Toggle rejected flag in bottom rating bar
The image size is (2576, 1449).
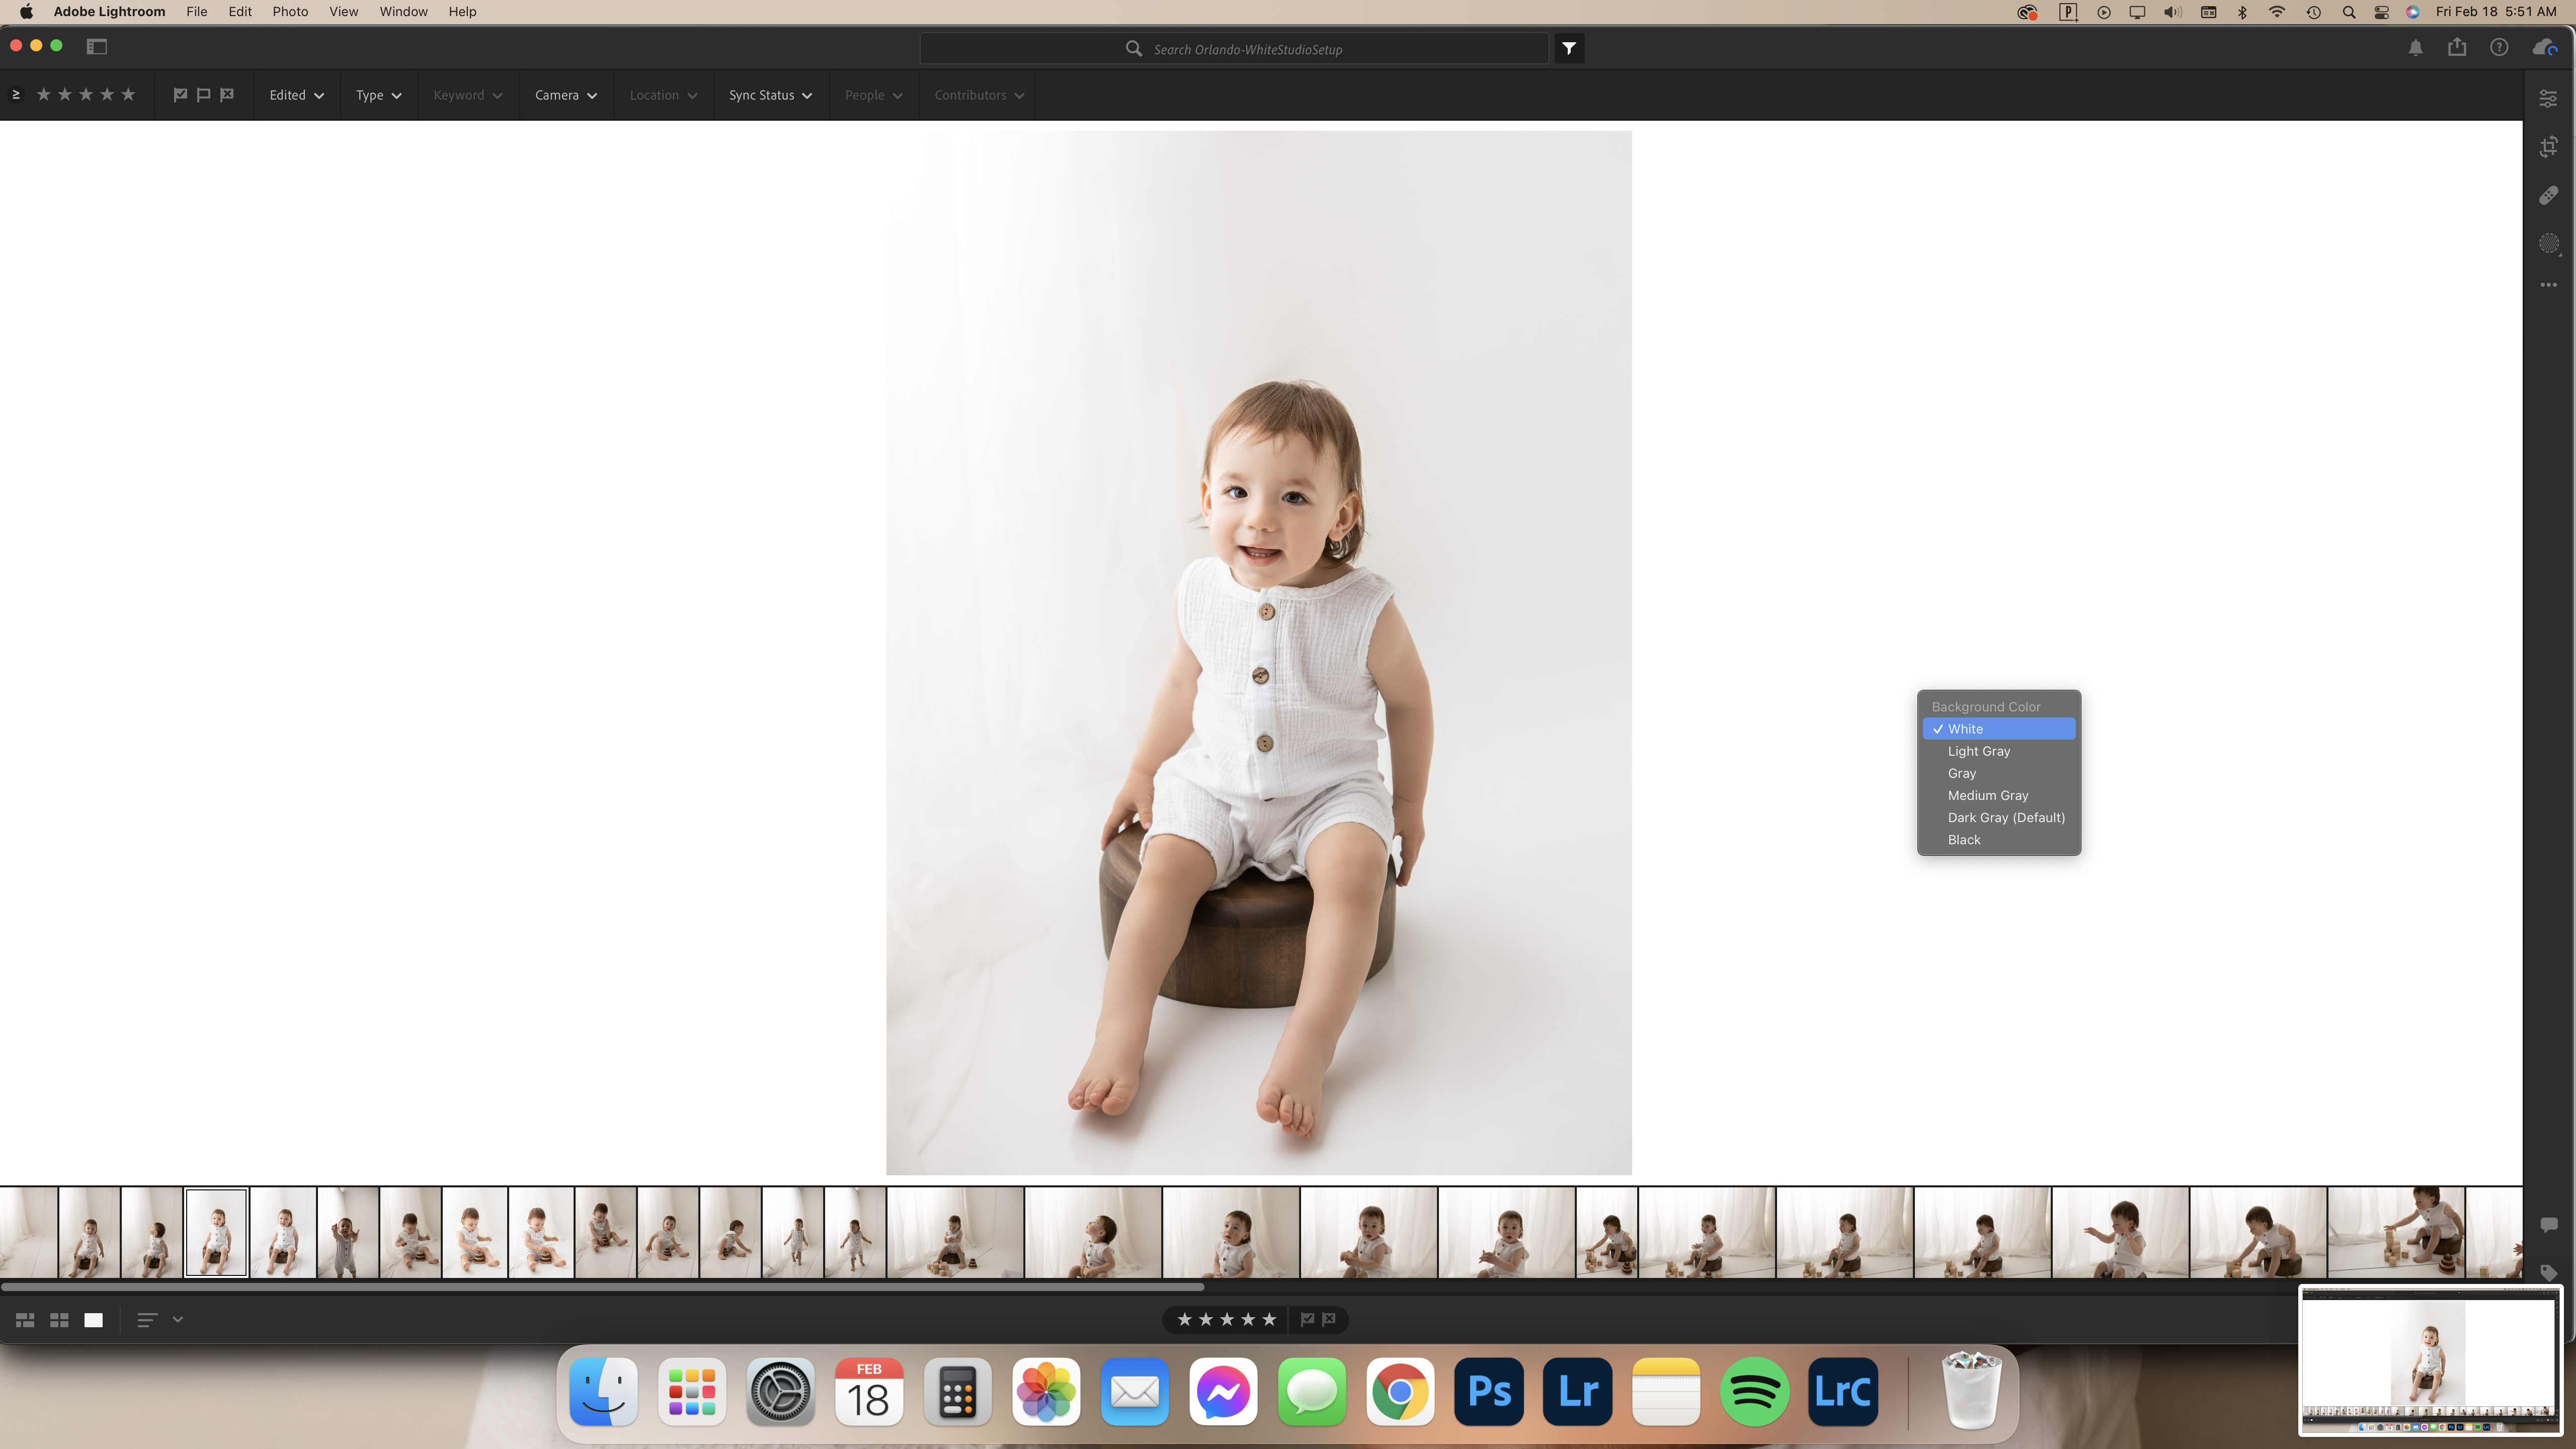pyautogui.click(x=1329, y=1320)
